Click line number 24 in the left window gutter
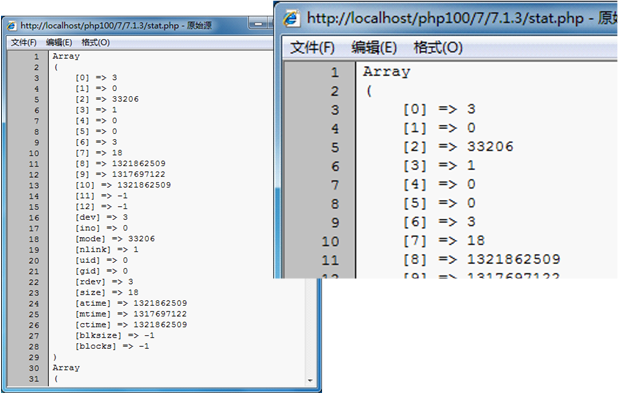Viewport: 618px width, 394px height. click(x=34, y=304)
